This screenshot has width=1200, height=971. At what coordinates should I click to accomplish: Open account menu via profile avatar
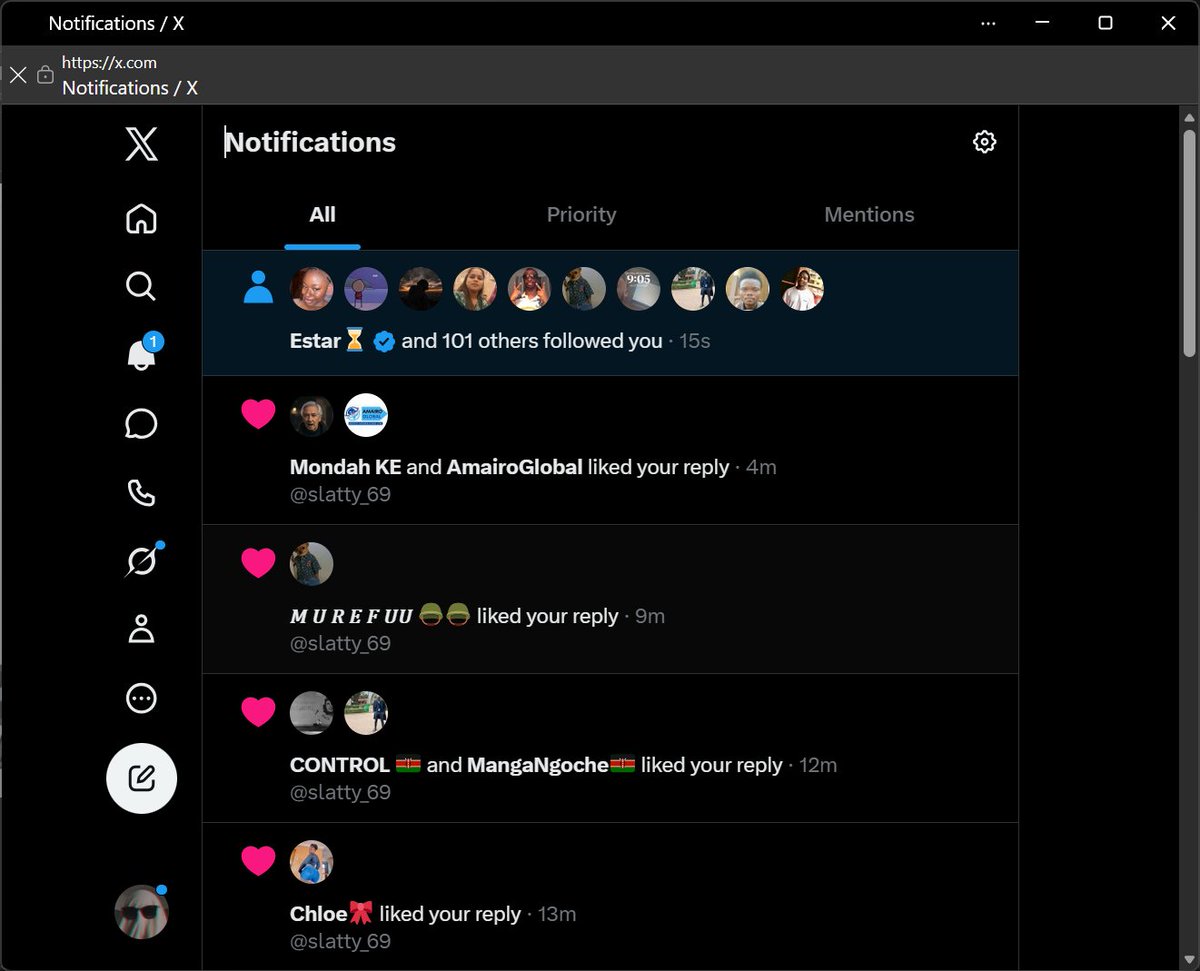[x=141, y=912]
